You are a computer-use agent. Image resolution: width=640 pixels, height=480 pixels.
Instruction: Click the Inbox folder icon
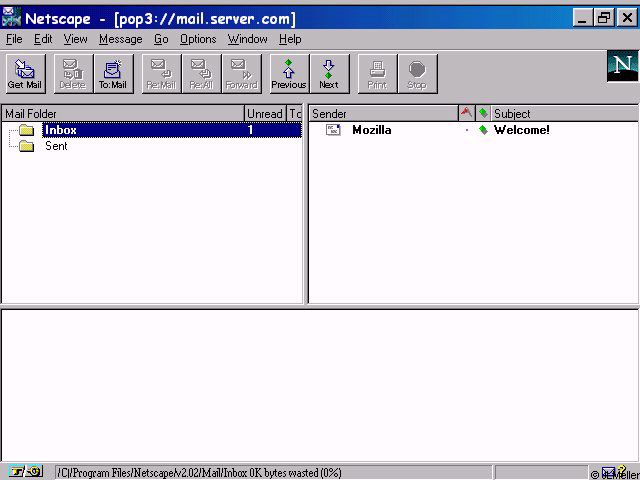pyautogui.click(x=27, y=130)
